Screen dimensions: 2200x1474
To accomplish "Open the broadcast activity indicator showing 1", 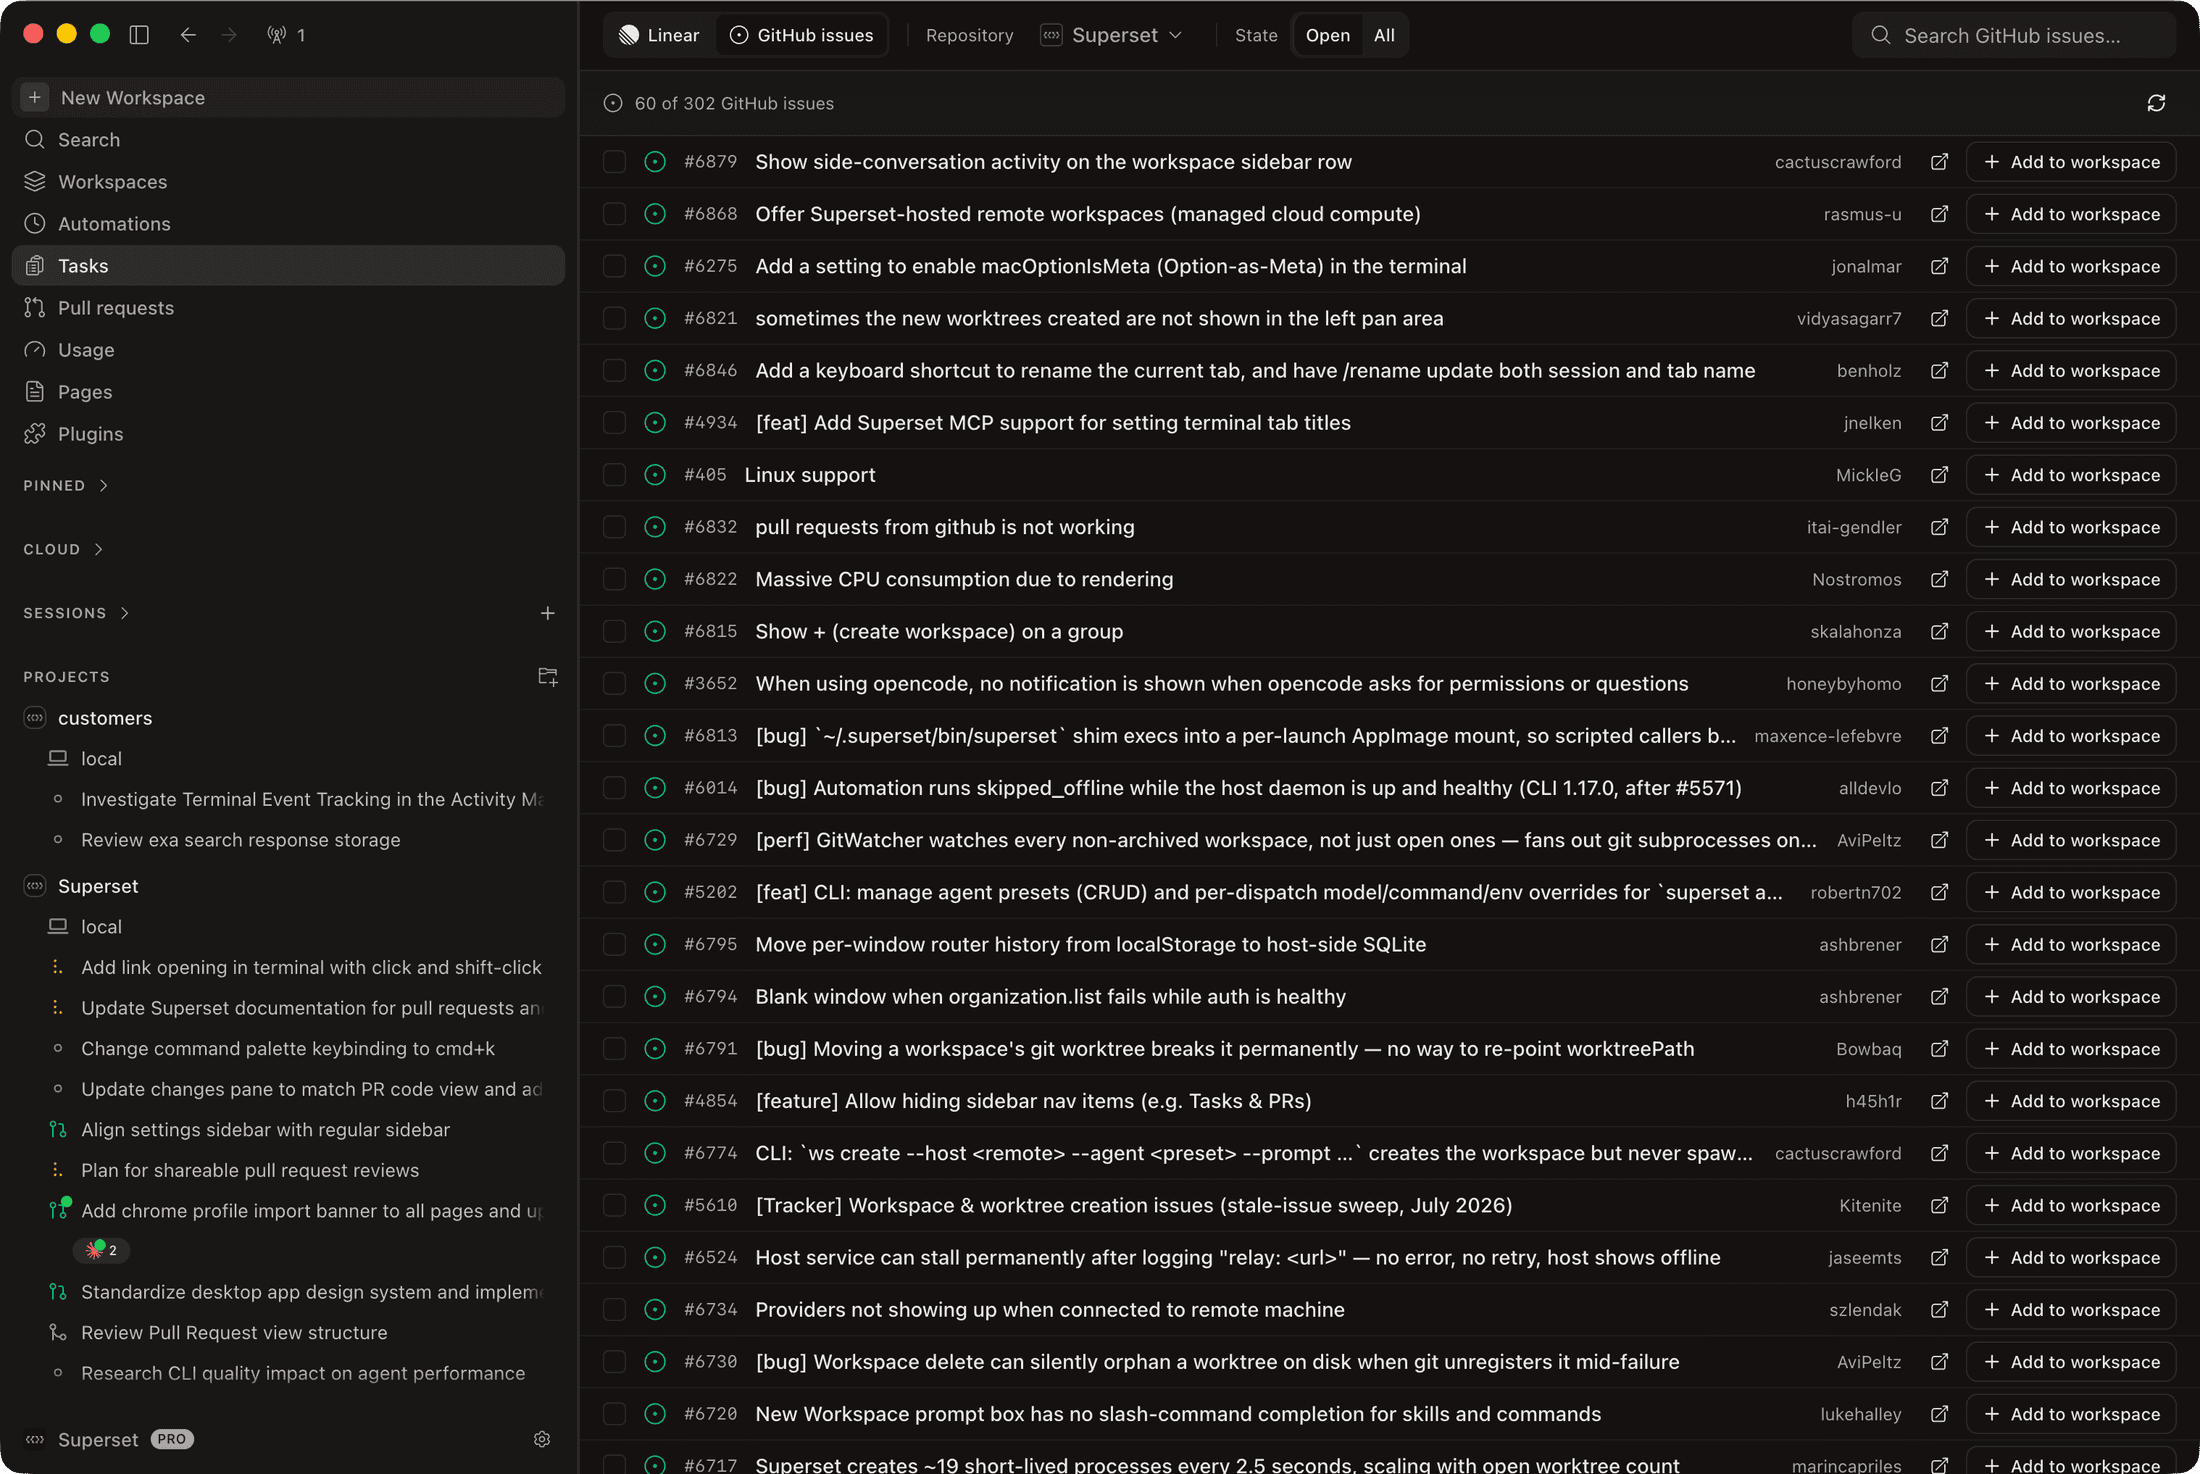I will tap(286, 35).
